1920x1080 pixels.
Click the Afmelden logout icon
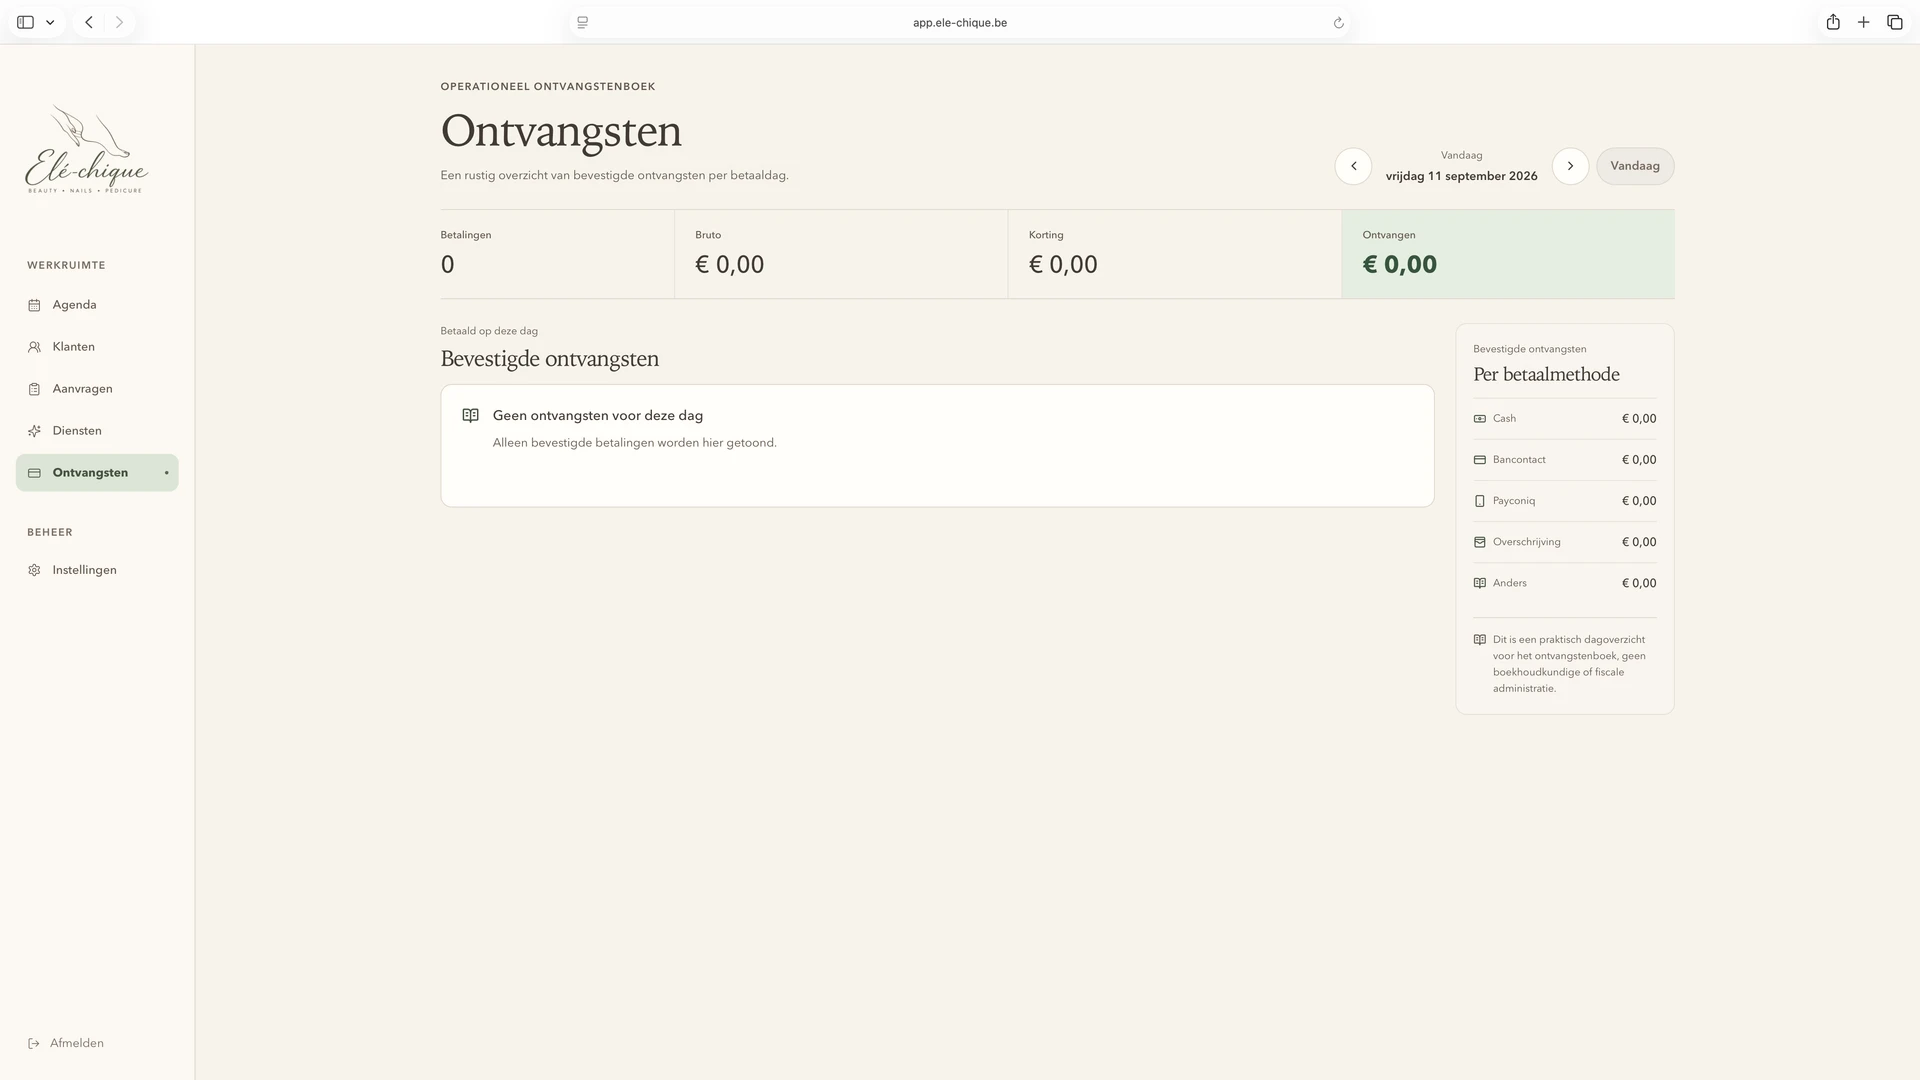click(34, 1043)
